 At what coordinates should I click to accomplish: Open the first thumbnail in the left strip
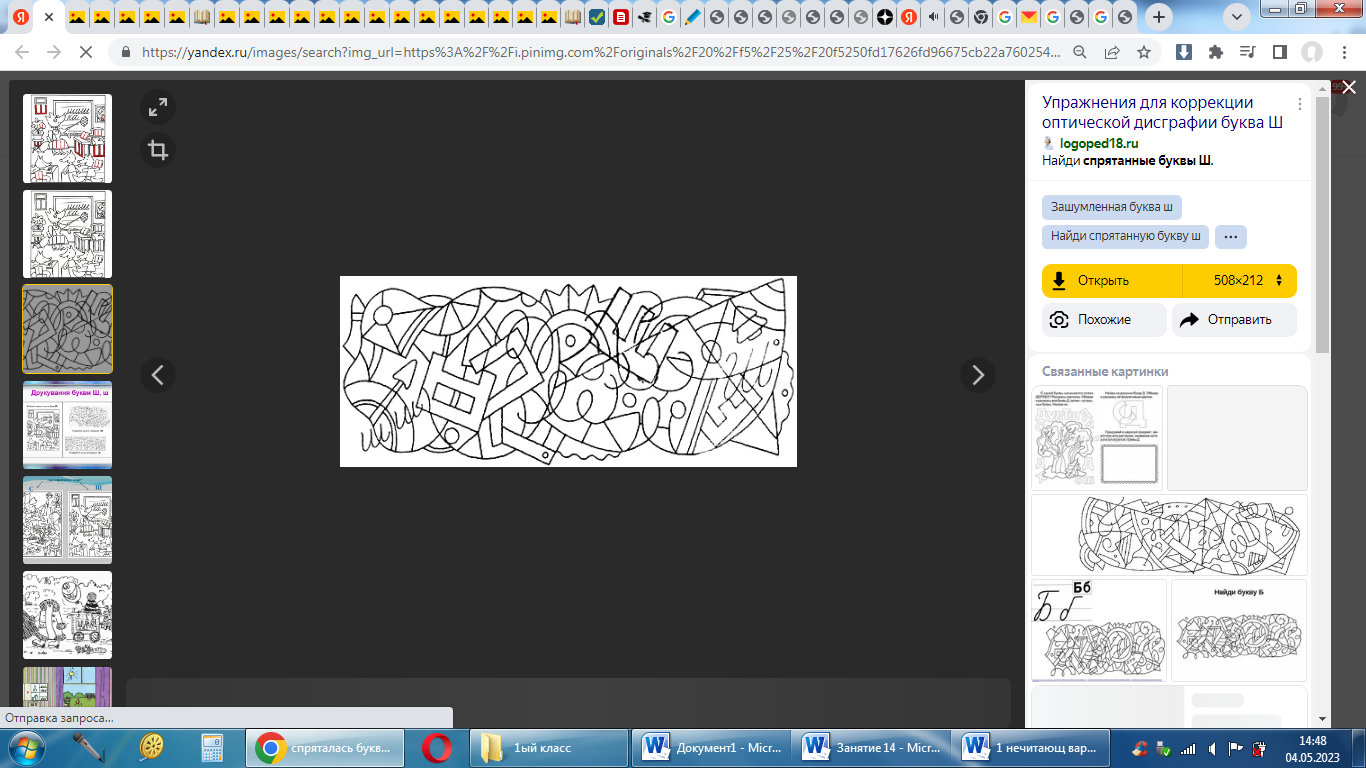pos(68,138)
